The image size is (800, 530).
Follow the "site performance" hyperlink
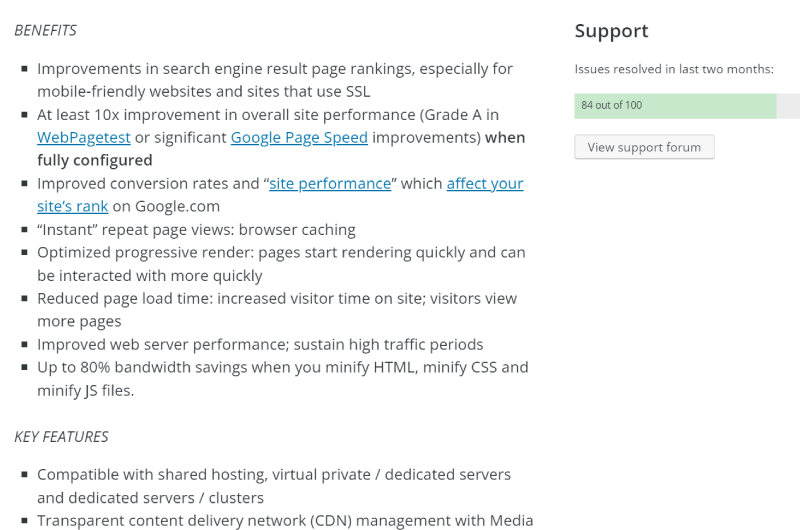[330, 184]
